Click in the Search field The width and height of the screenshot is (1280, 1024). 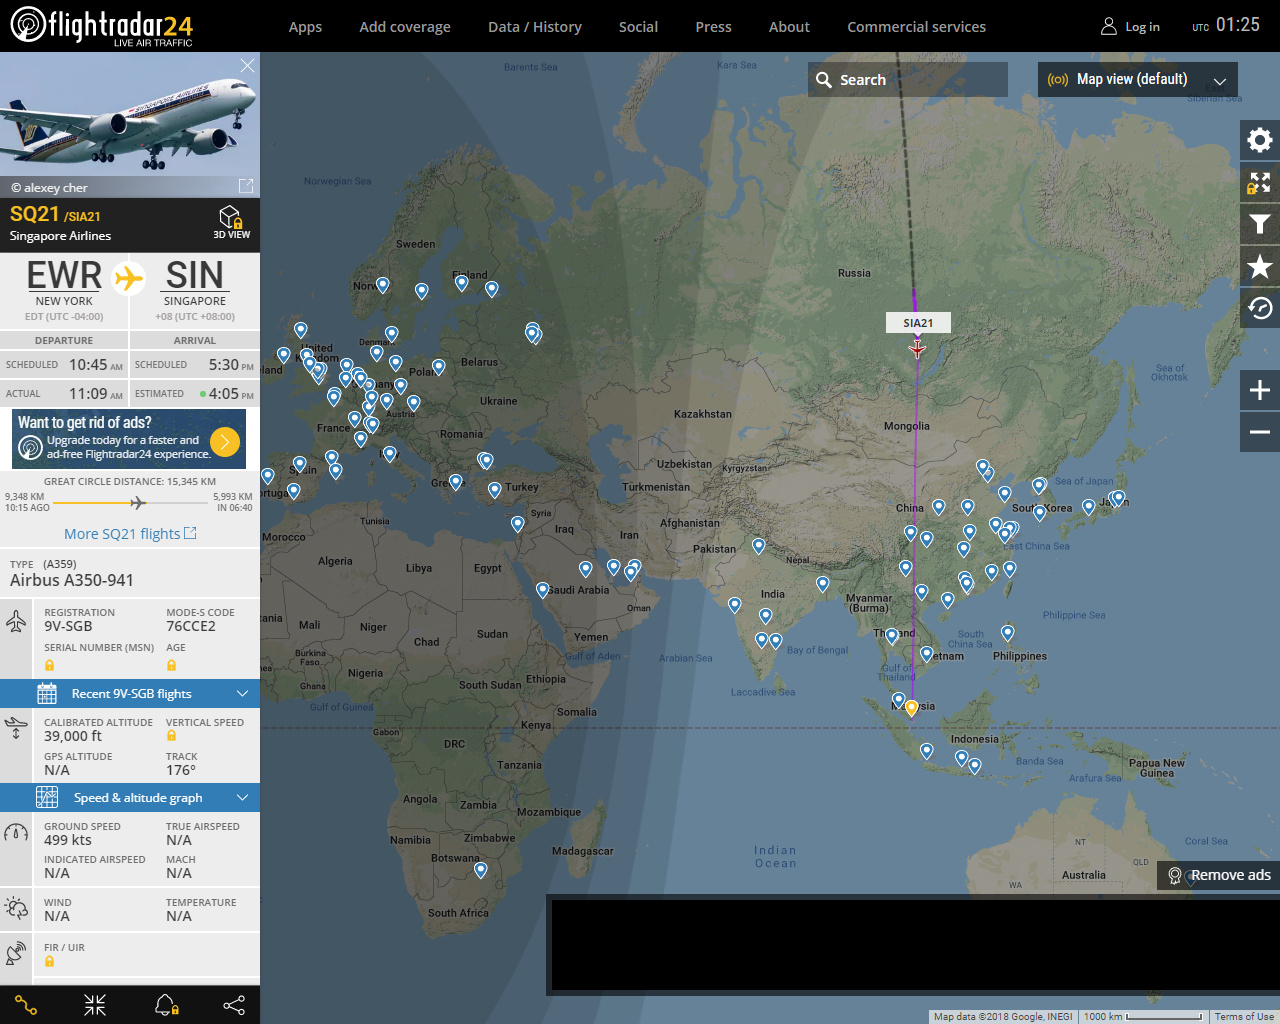coord(908,80)
